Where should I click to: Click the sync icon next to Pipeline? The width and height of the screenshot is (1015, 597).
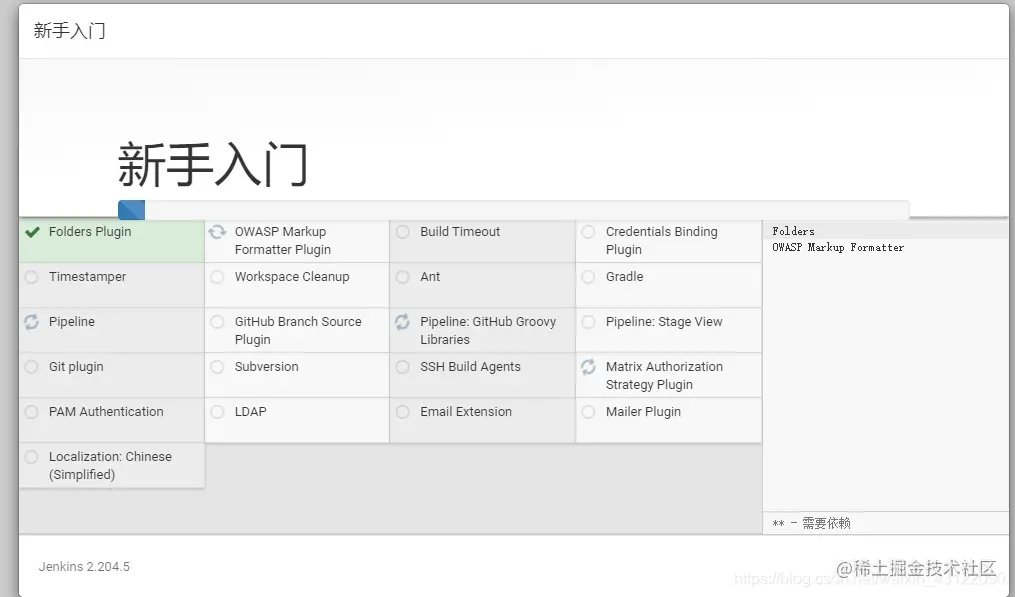click(x=31, y=322)
